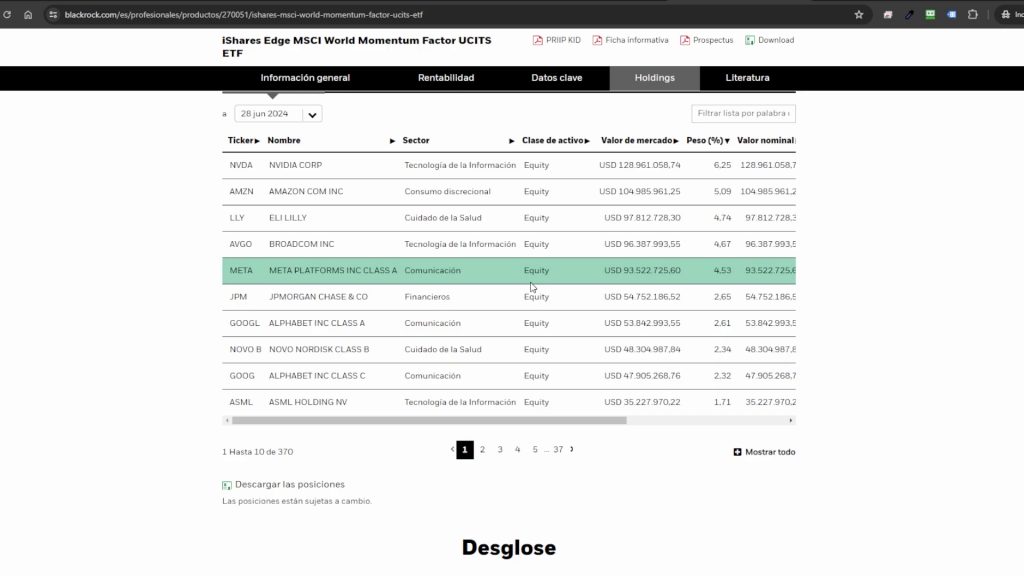The width and height of the screenshot is (1024, 576).
Task: Click the horizontal table scrollbar thumb
Action: (429, 421)
